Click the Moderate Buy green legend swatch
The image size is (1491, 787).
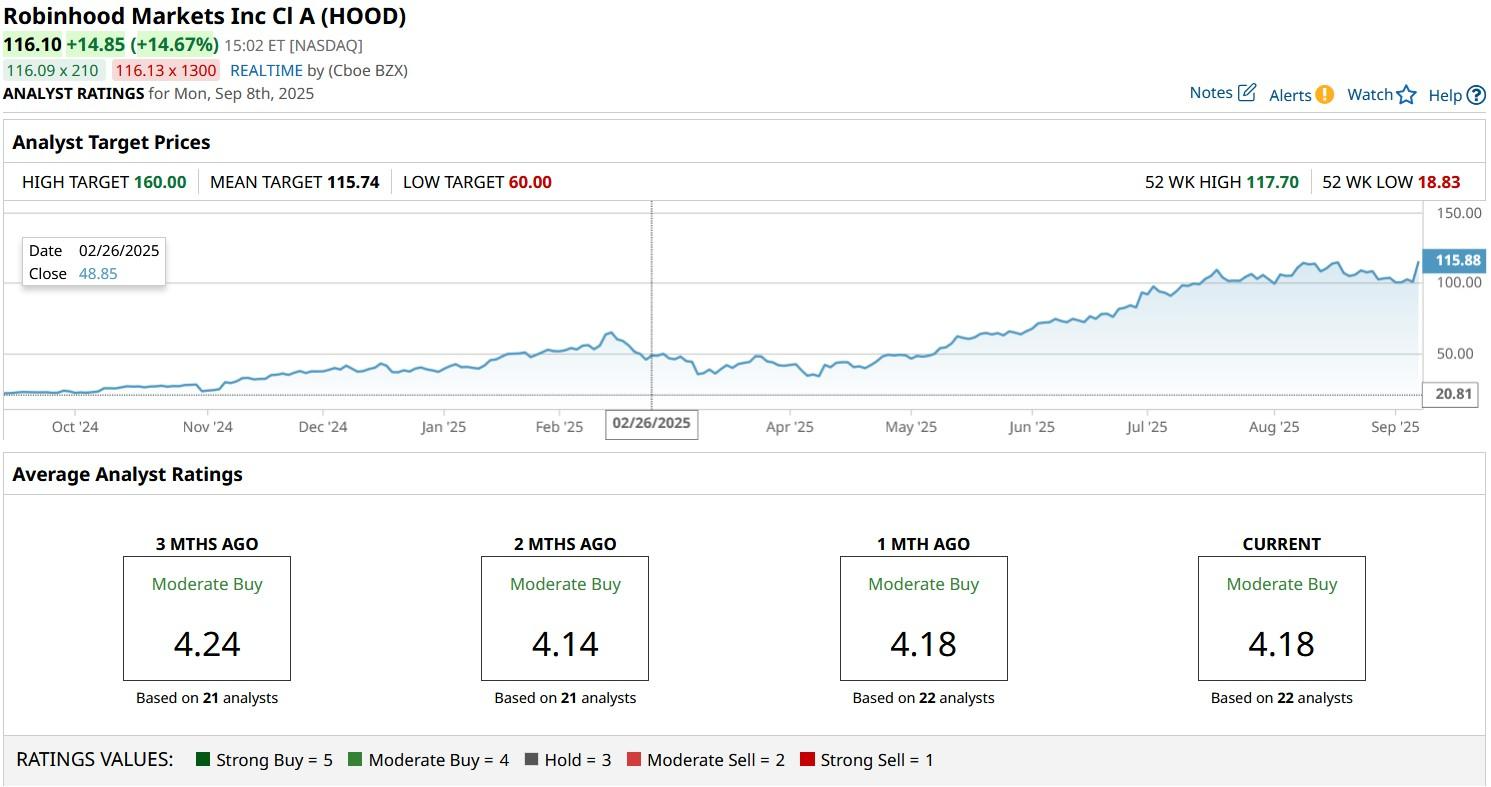pyautogui.click(x=355, y=760)
